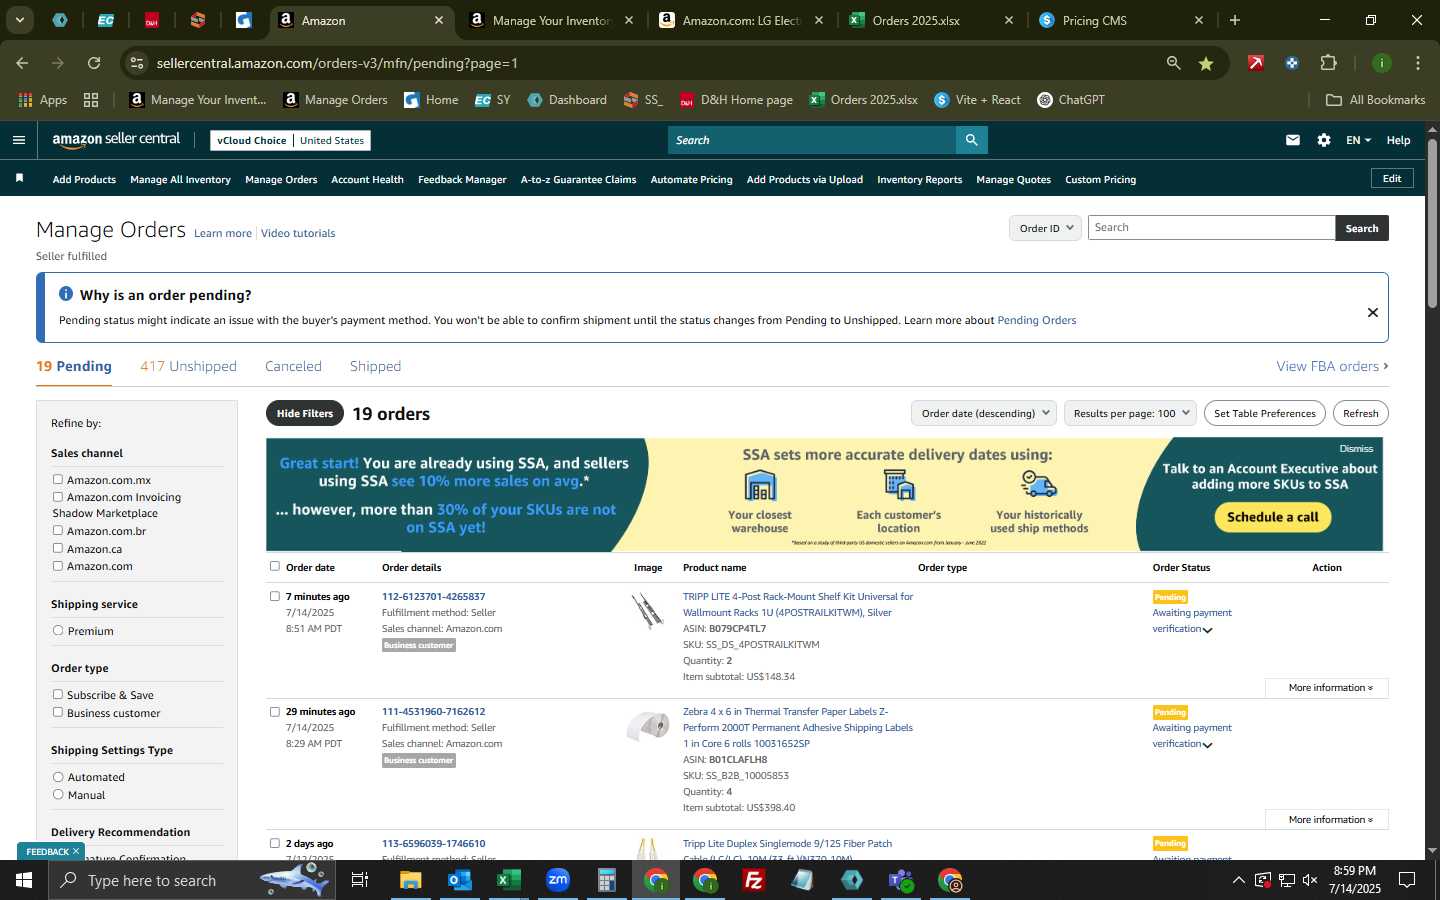Switch to the Canceled orders tab
Screen dimensions: 1440x900
tap(293, 366)
